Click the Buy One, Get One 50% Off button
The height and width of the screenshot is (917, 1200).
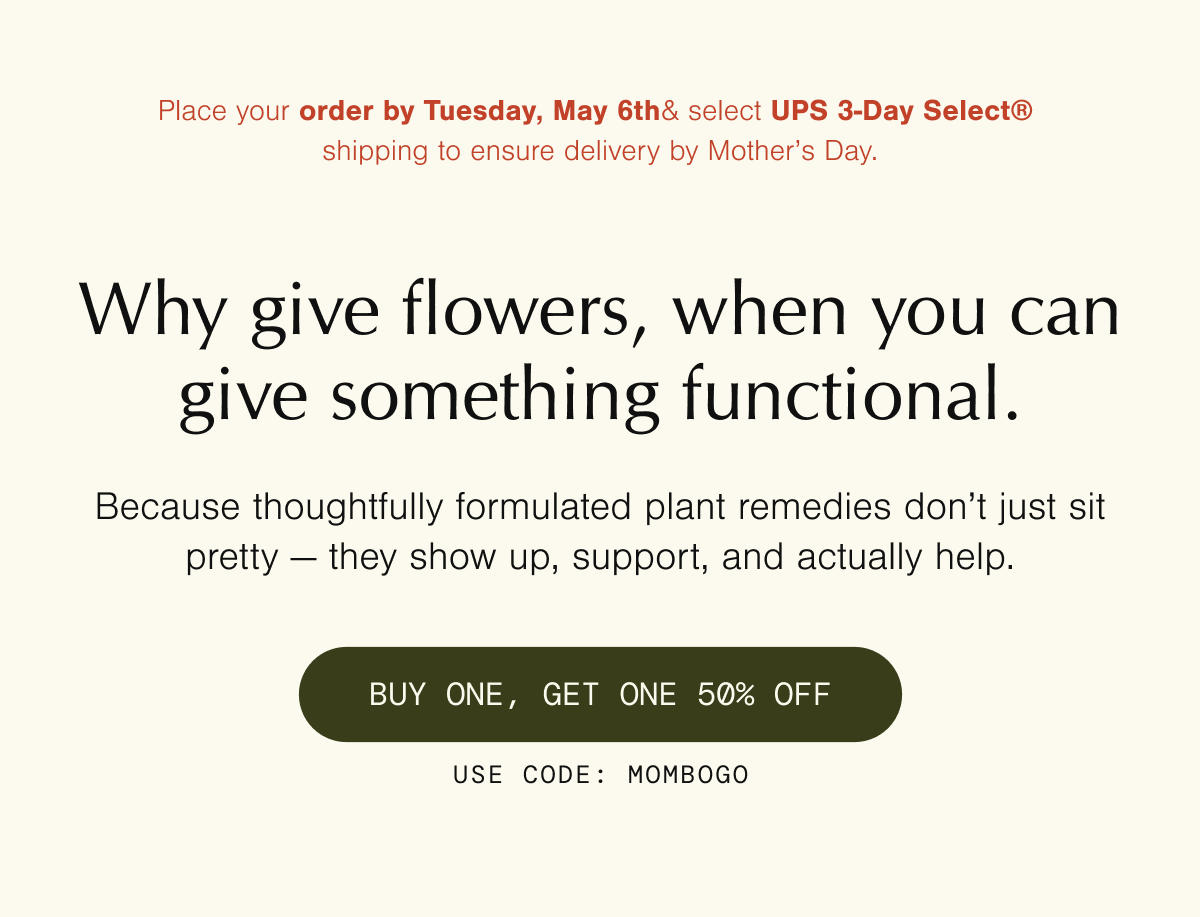point(600,694)
